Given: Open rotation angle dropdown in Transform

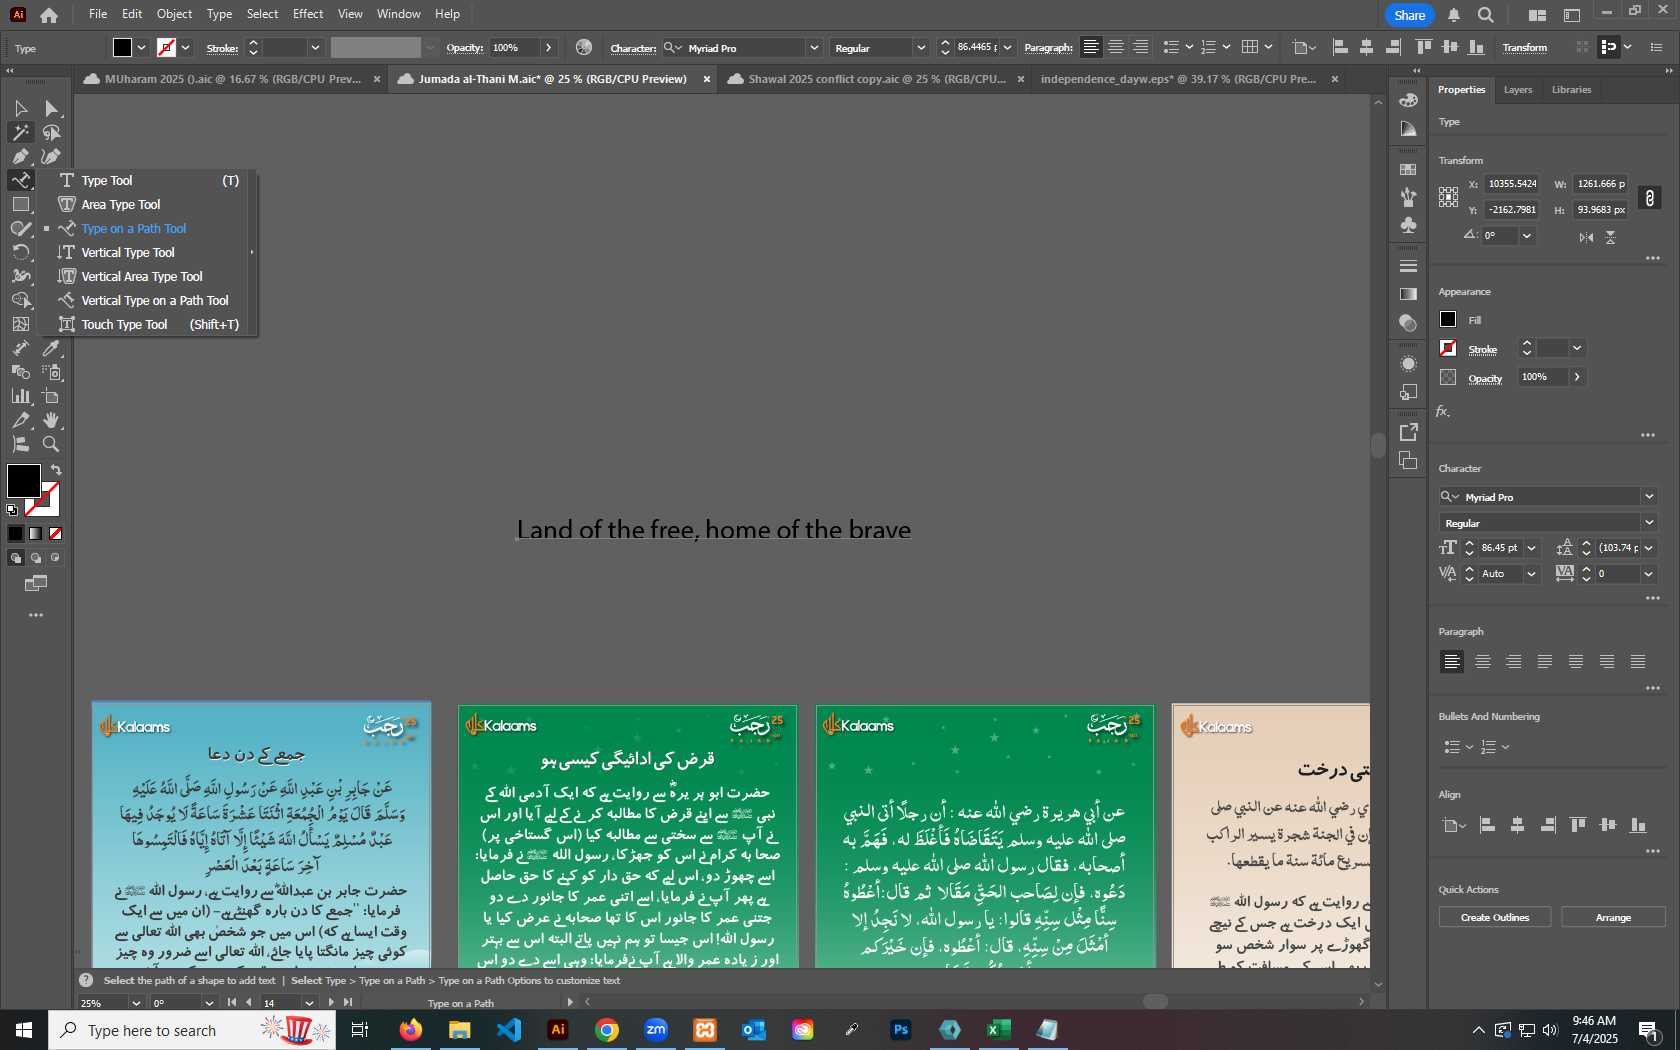Looking at the screenshot, I should point(1526,236).
